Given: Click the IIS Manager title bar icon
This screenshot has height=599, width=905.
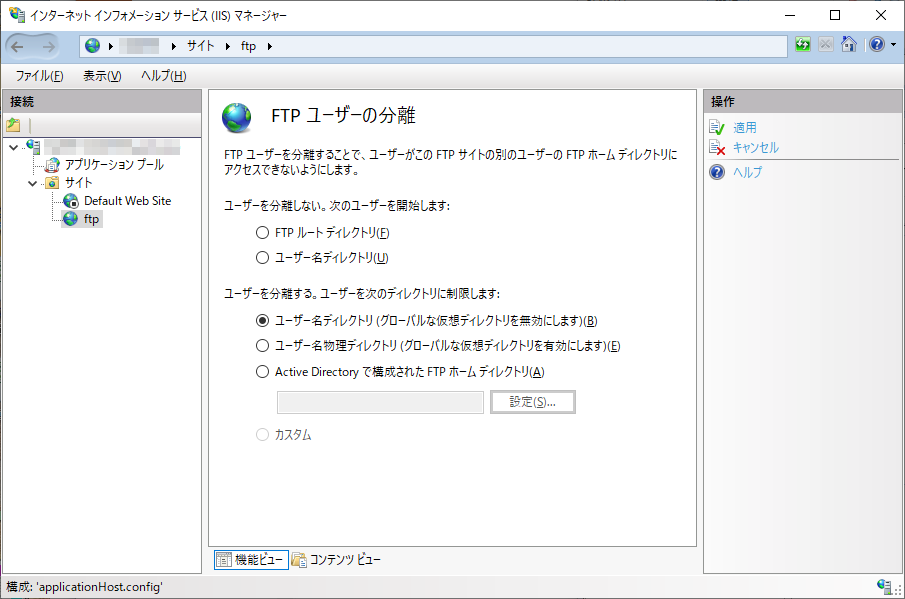Looking at the screenshot, I should coord(17,14).
